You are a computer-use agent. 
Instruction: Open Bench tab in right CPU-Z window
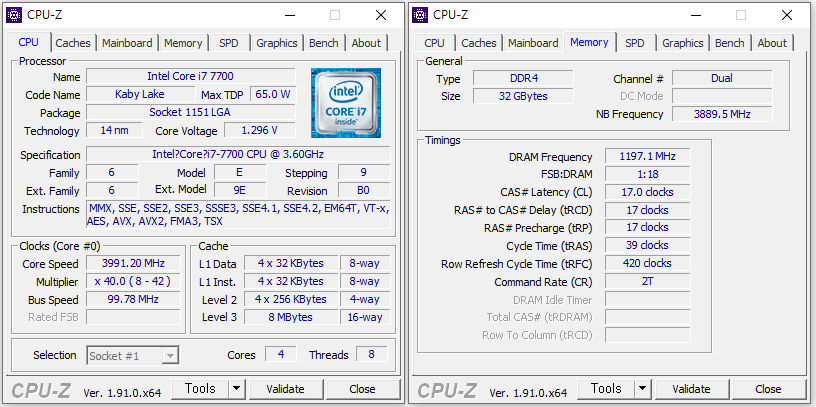click(730, 43)
